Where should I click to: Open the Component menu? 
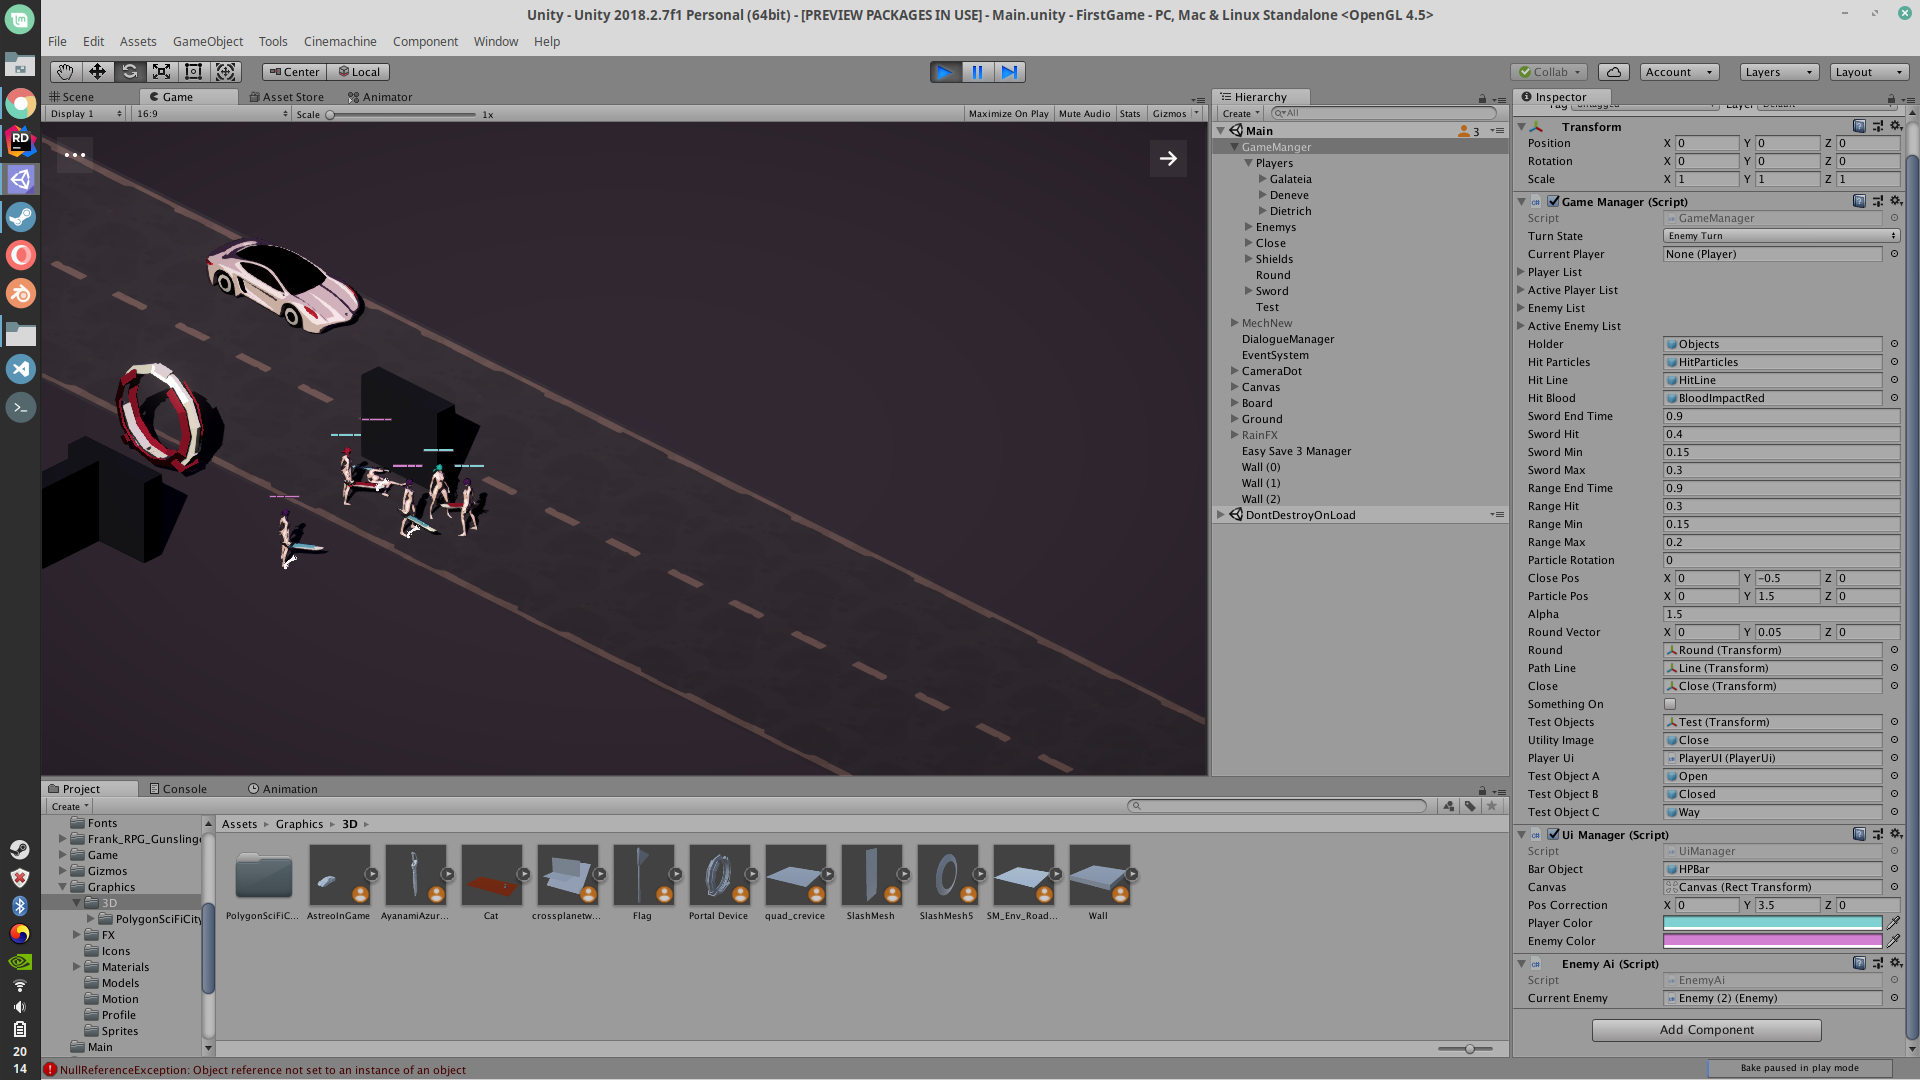[425, 41]
